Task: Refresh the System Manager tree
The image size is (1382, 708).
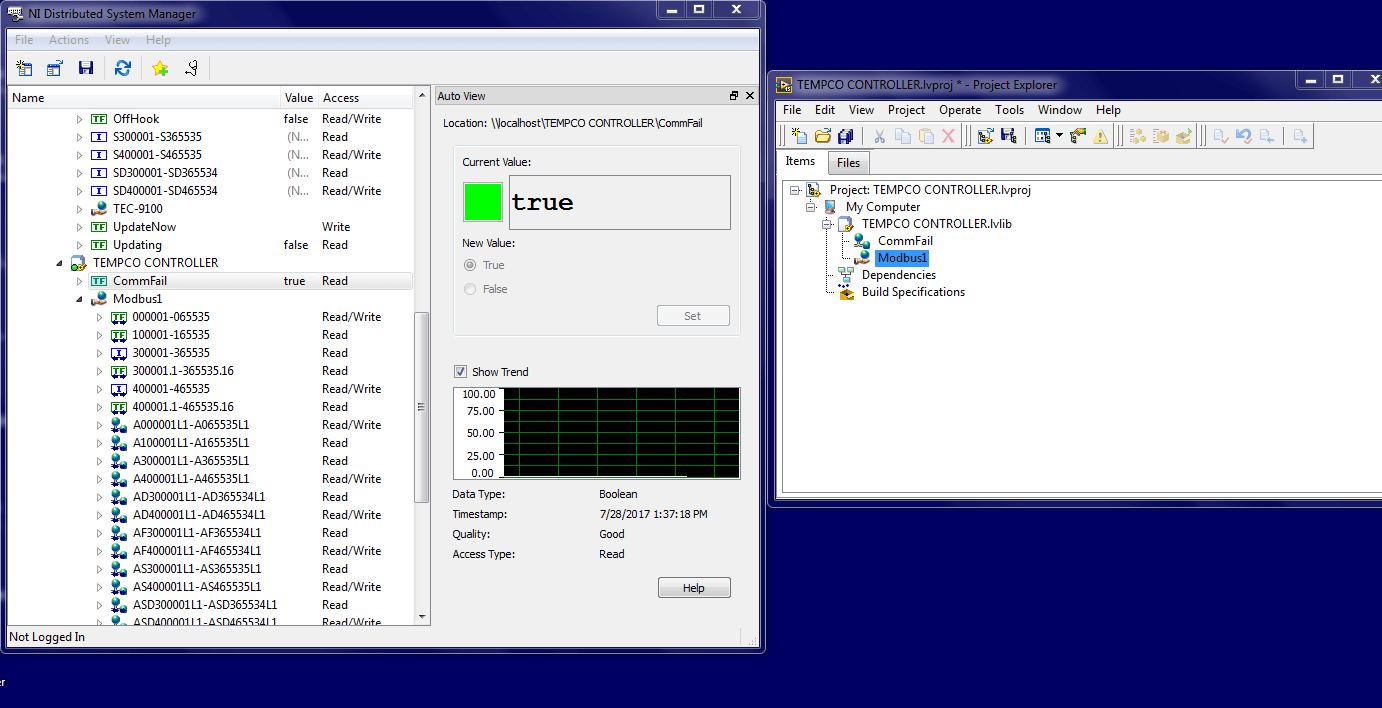Action: [123, 68]
